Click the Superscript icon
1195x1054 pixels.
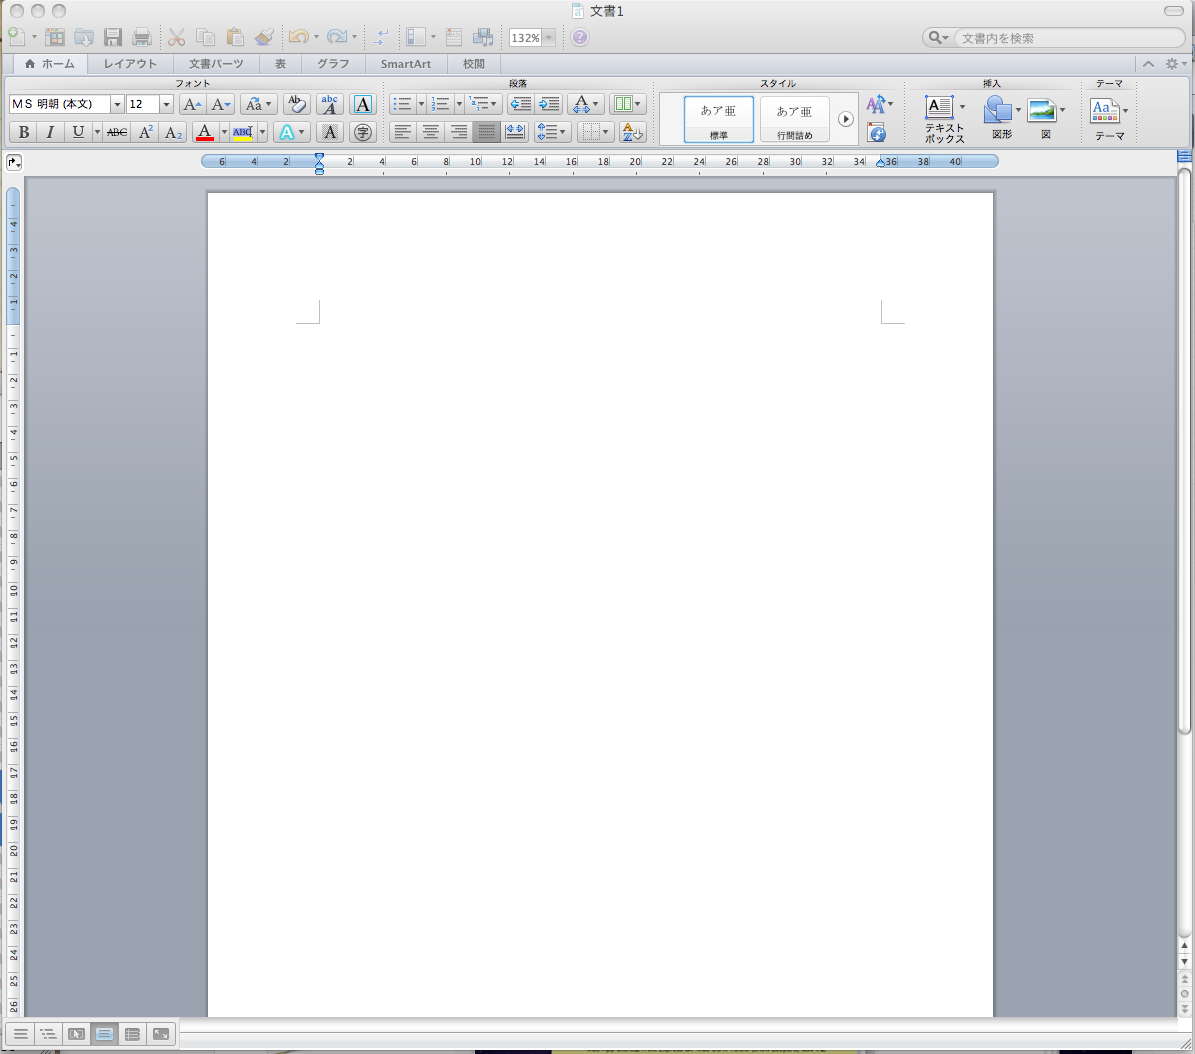coord(146,132)
